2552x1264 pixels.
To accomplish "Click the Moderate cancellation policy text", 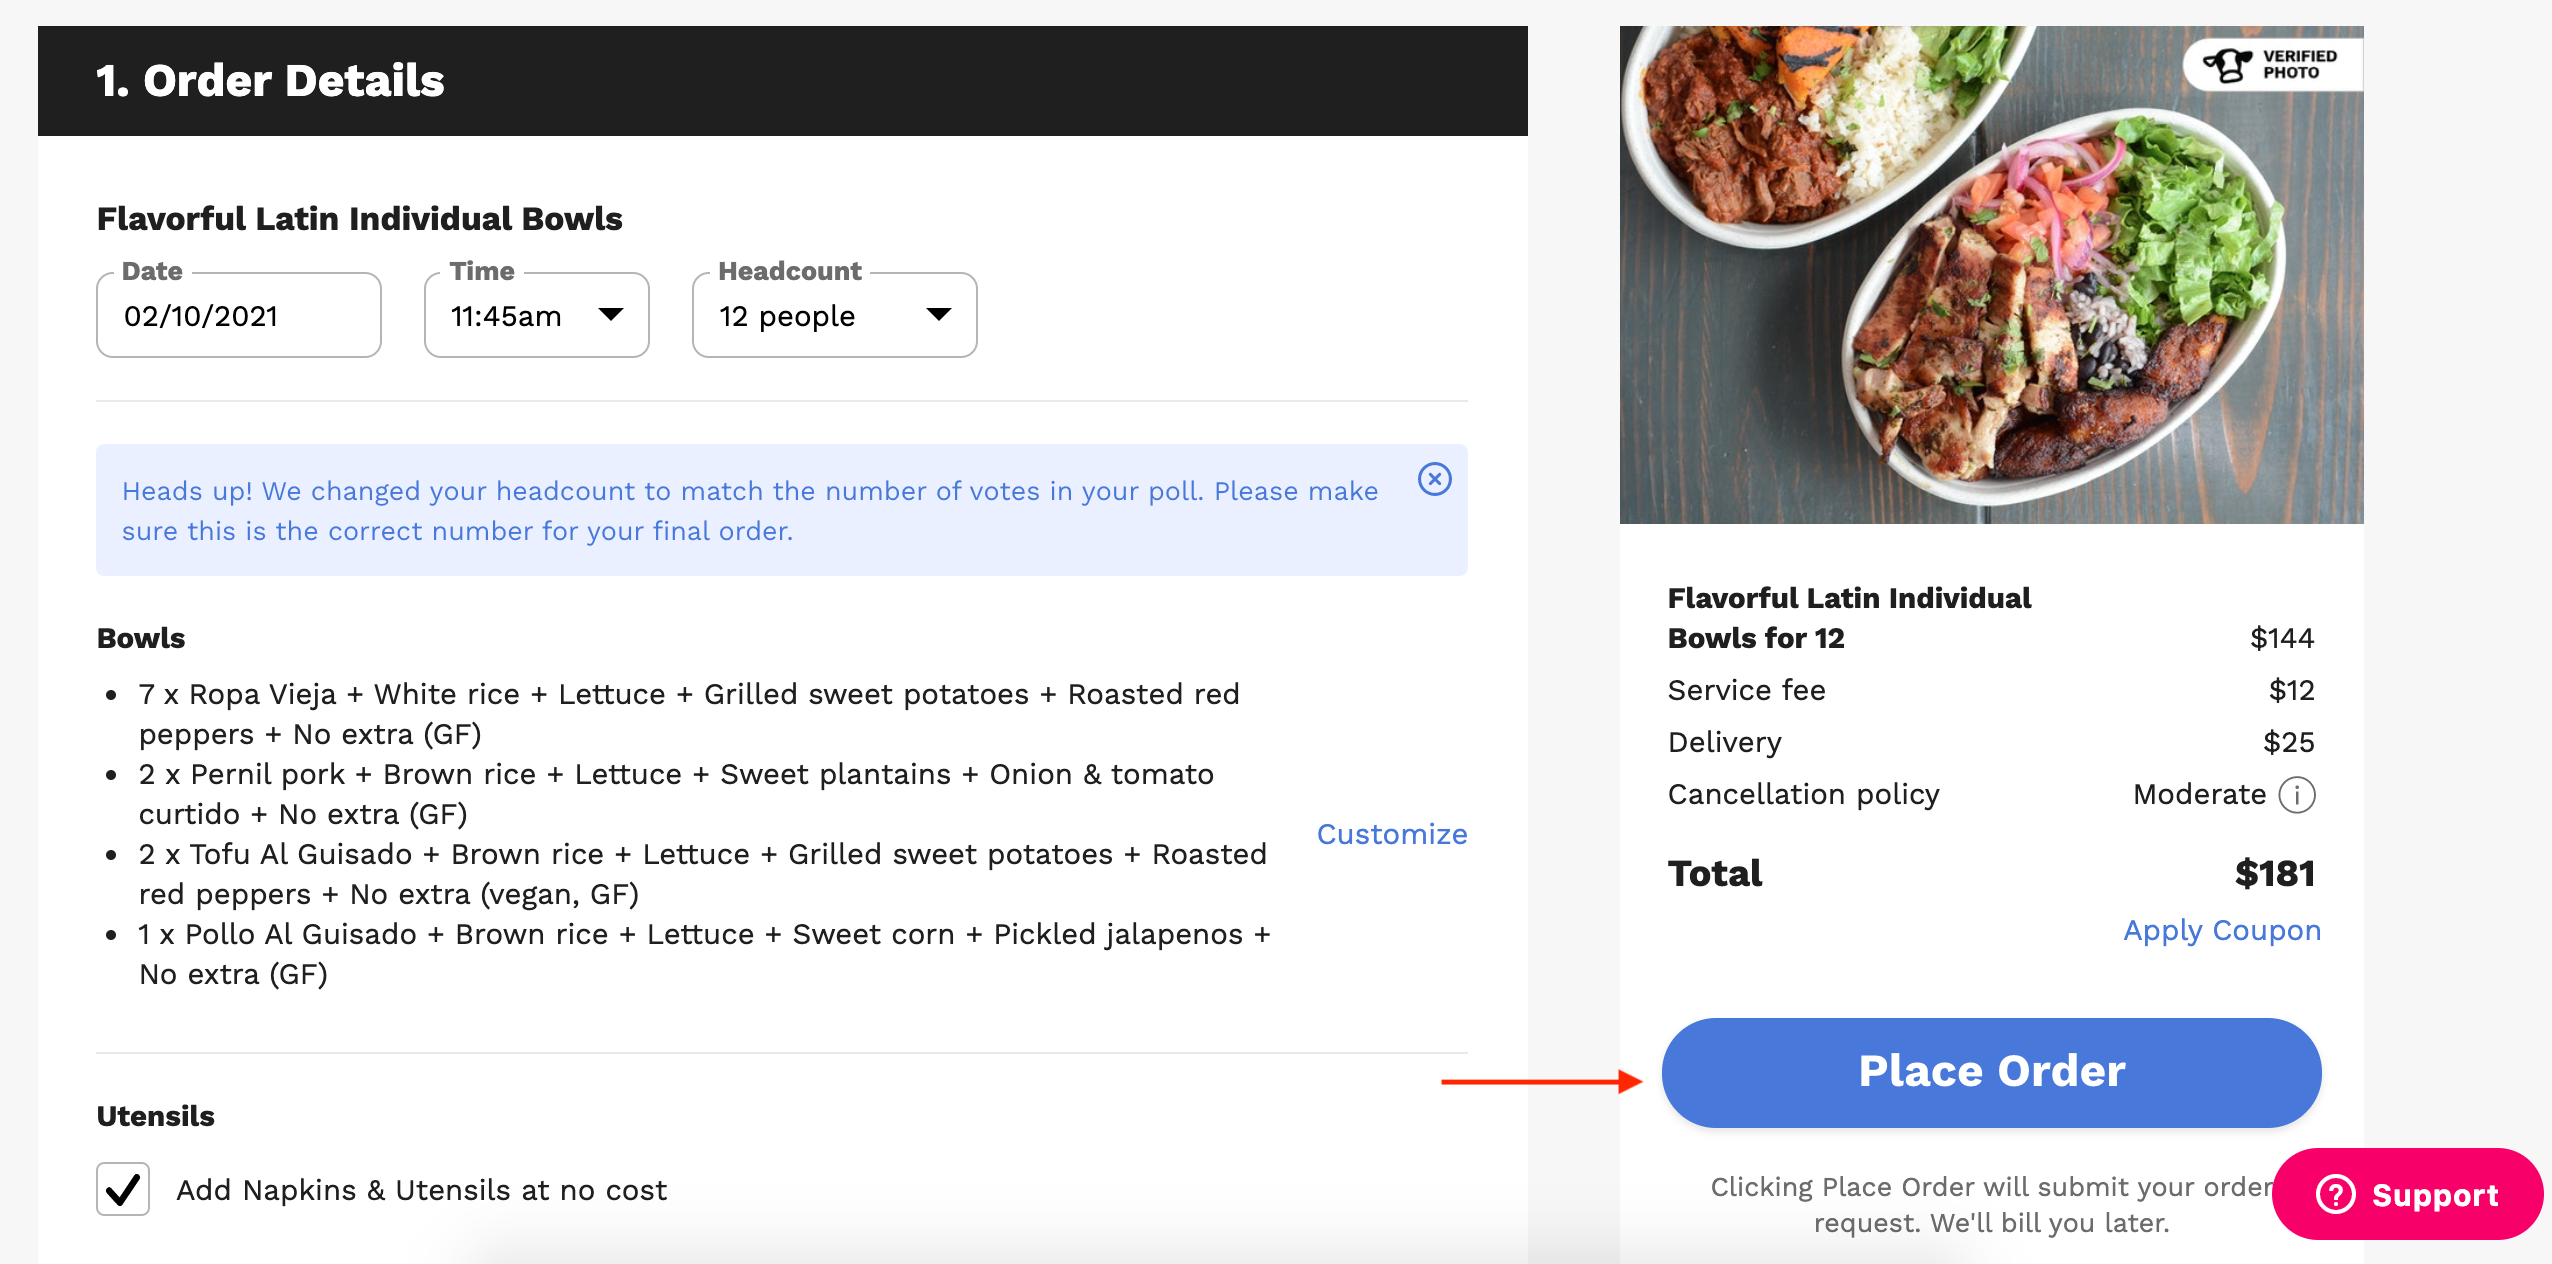I will click(2198, 795).
